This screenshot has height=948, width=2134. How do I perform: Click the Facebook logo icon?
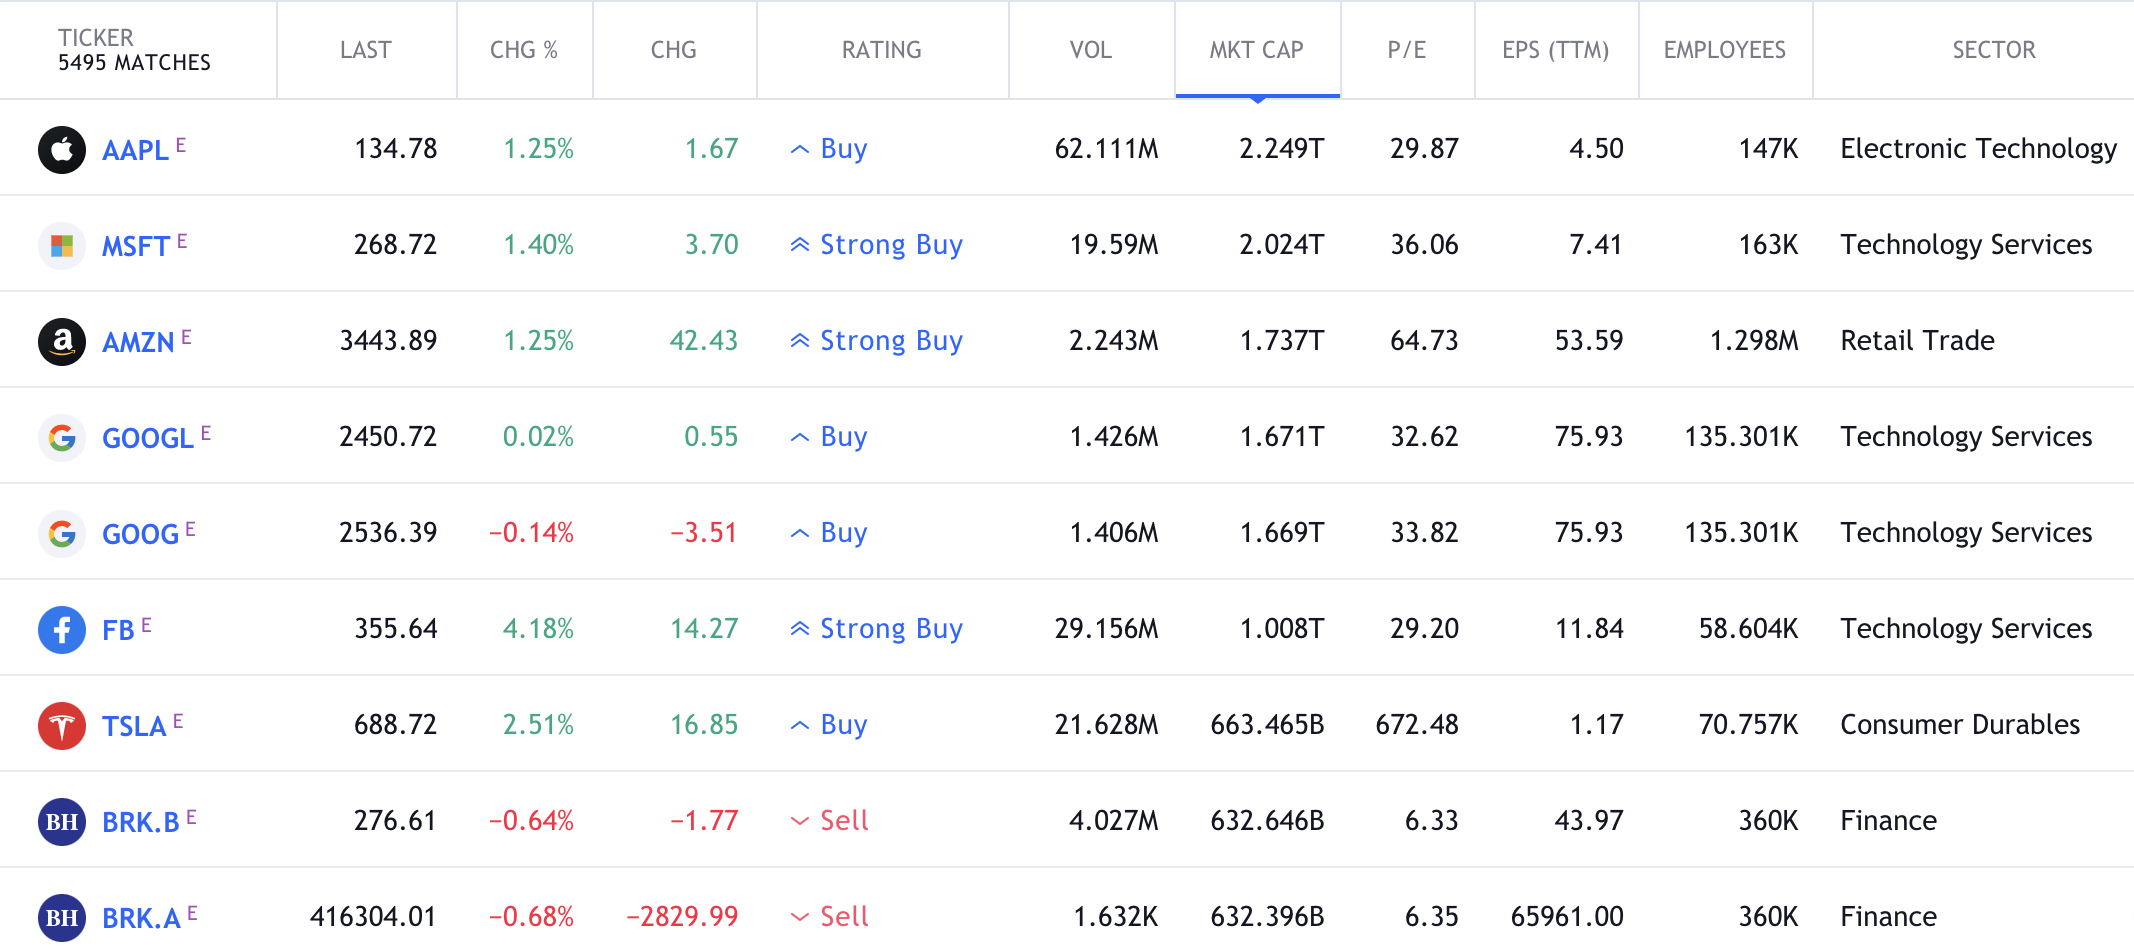(62, 630)
